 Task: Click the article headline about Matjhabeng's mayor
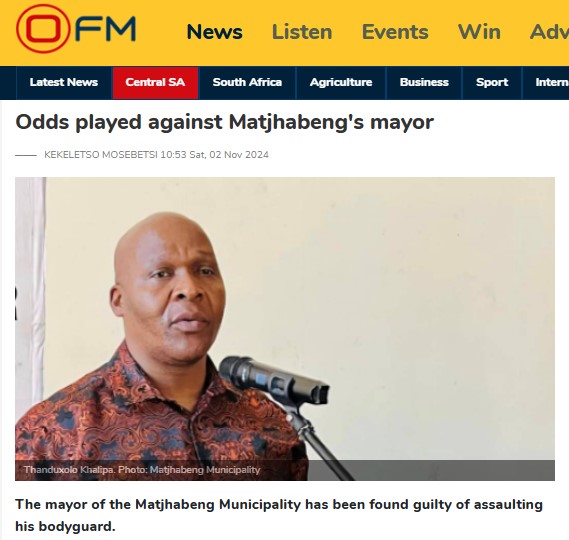(224, 122)
